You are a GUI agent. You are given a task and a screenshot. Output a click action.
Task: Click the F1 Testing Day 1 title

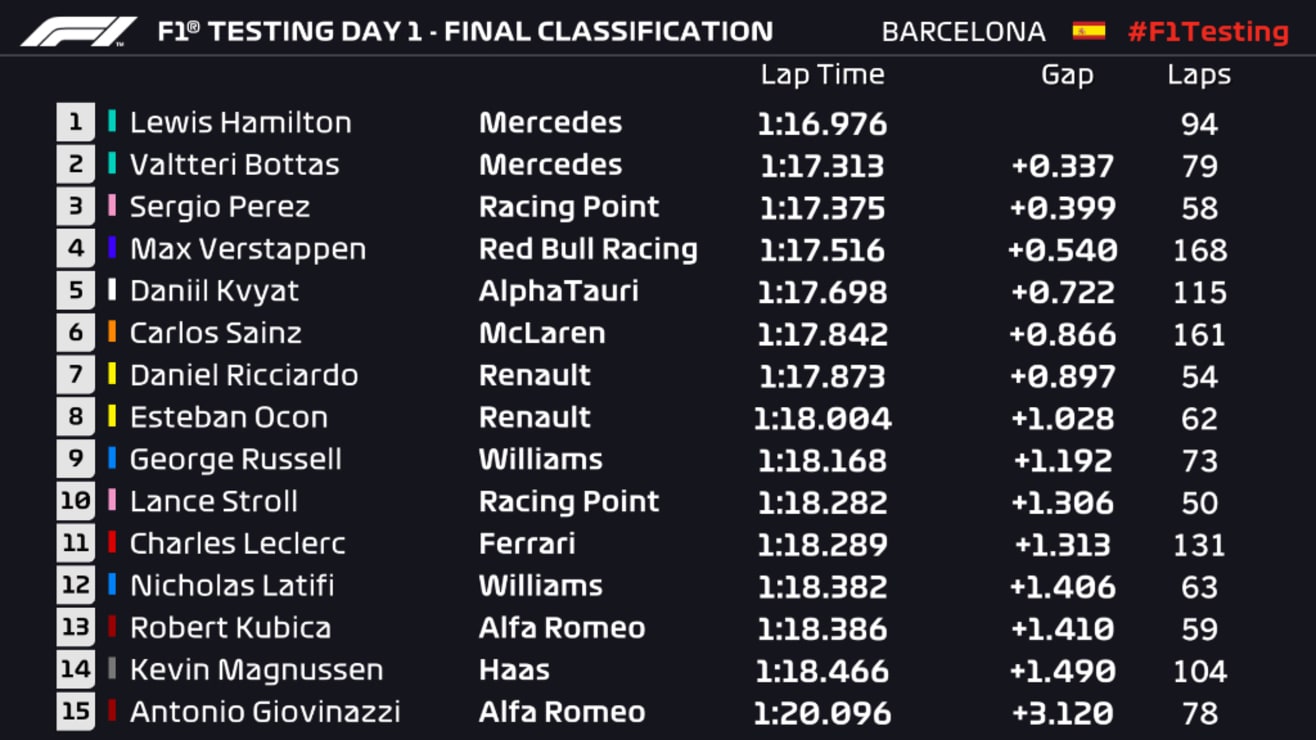[x=465, y=32]
